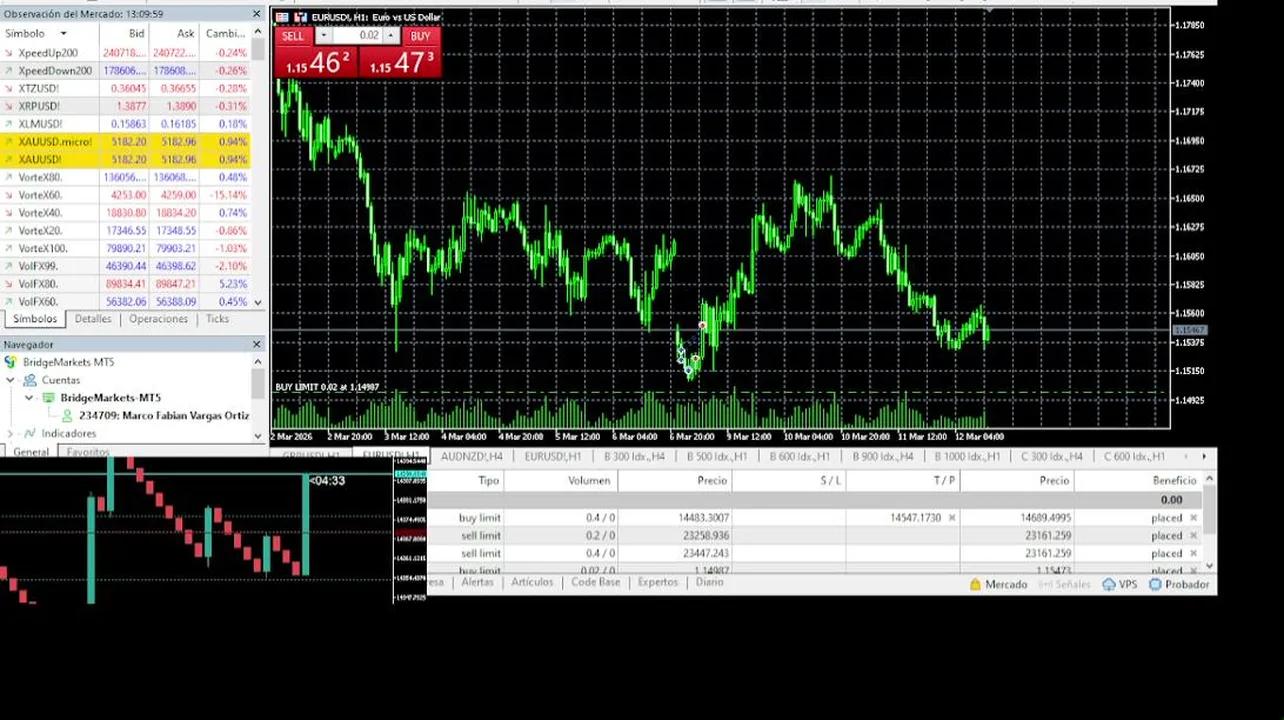Click the XLMUSD! up-arrow direction icon
The height and width of the screenshot is (720, 1284).
(x=9, y=124)
